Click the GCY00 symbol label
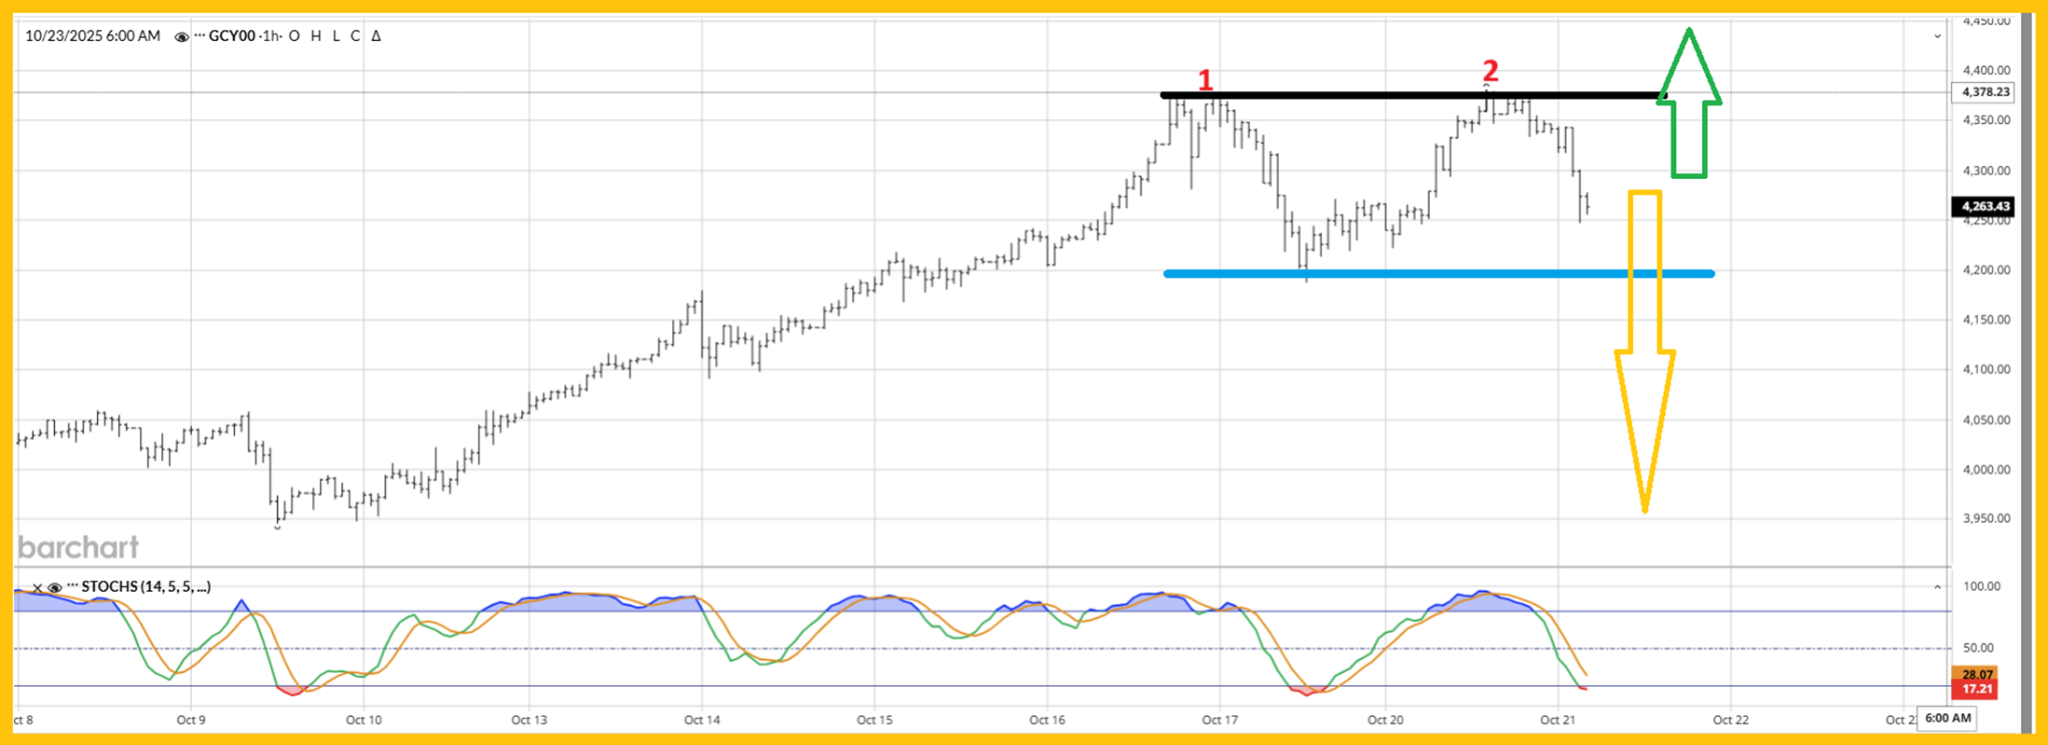 (231, 36)
